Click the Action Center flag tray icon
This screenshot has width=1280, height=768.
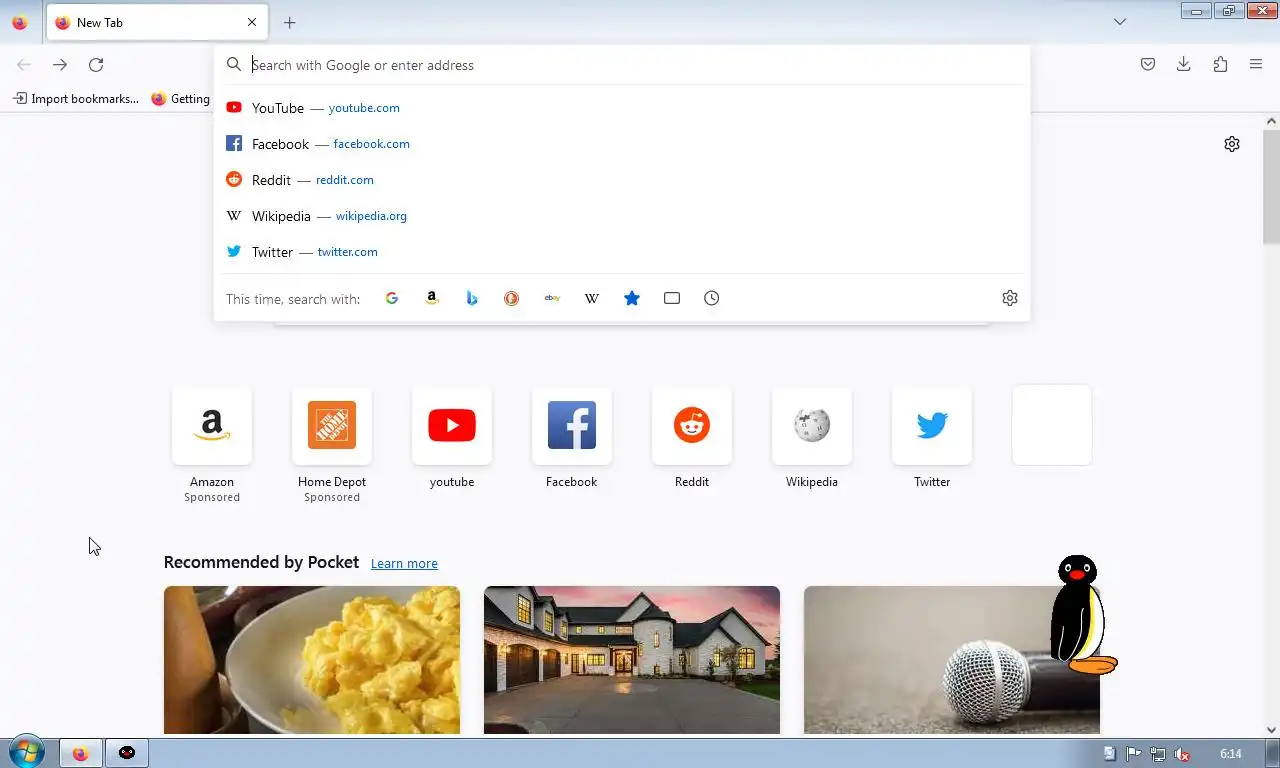pyautogui.click(x=1134, y=754)
